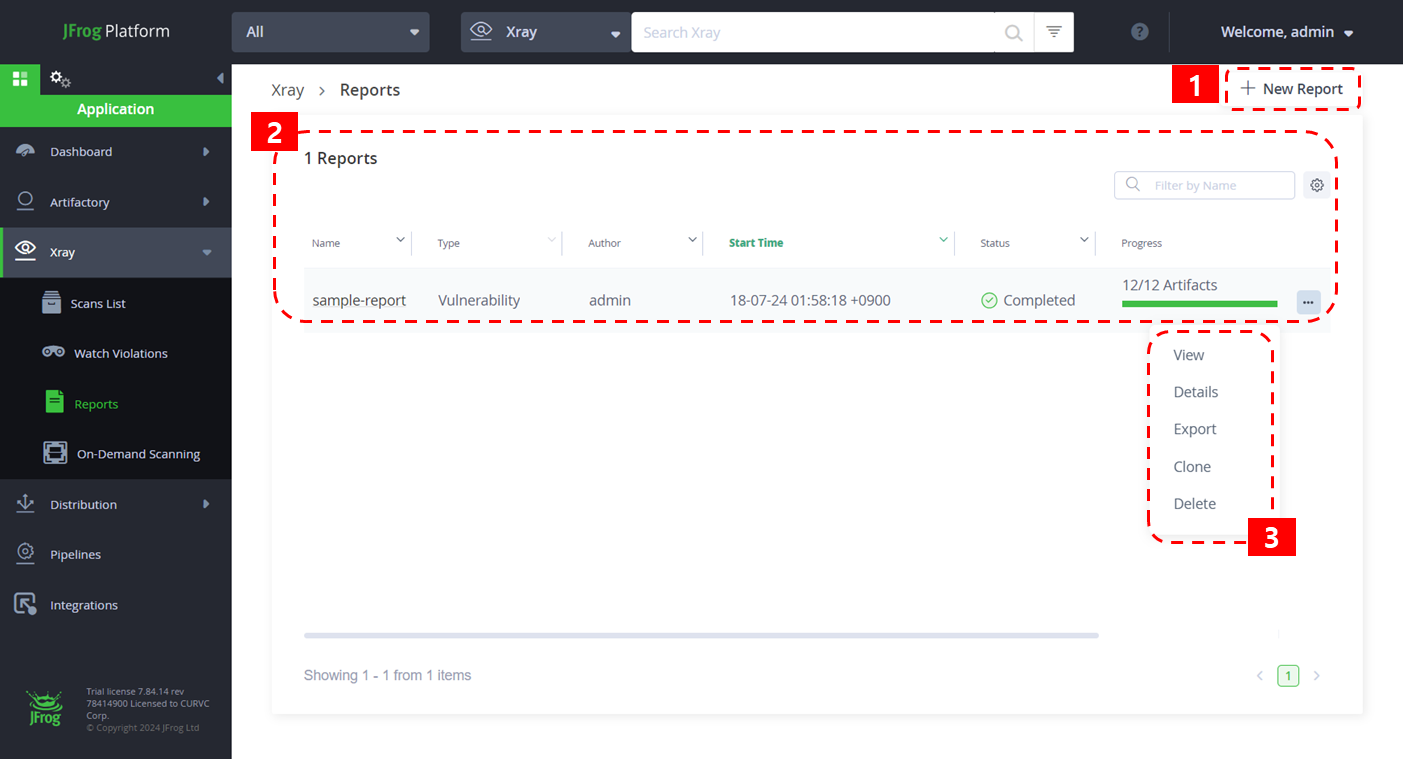
Task: Open the Xray search scope dropdown
Action: click(x=546, y=32)
